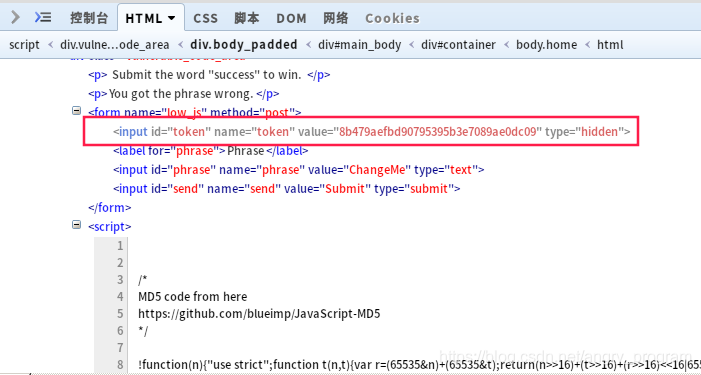The width and height of the screenshot is (701, 375).
Task: Switch to the CSS tab
Action: [x=206, y=18]
